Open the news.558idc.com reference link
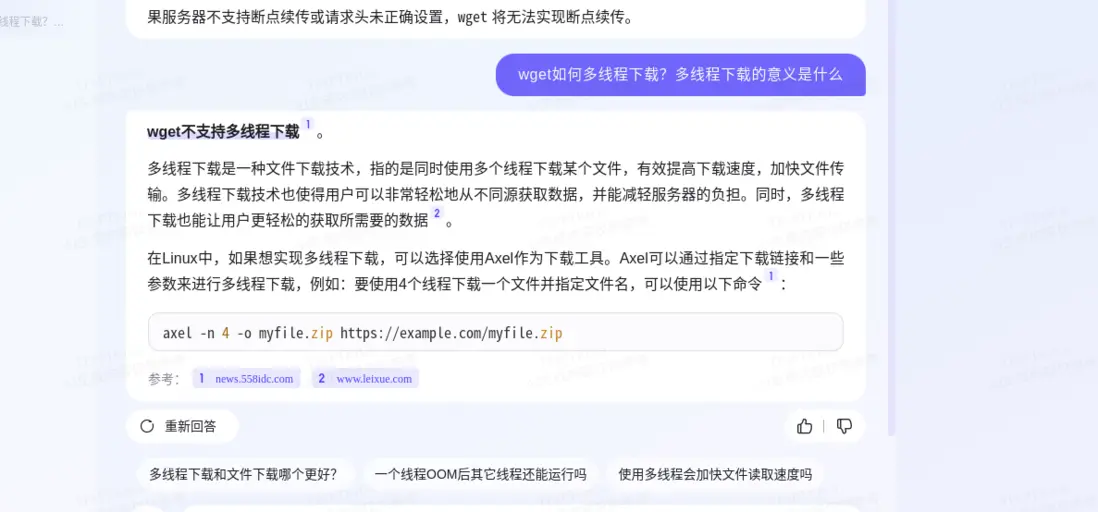 point(246,378)
